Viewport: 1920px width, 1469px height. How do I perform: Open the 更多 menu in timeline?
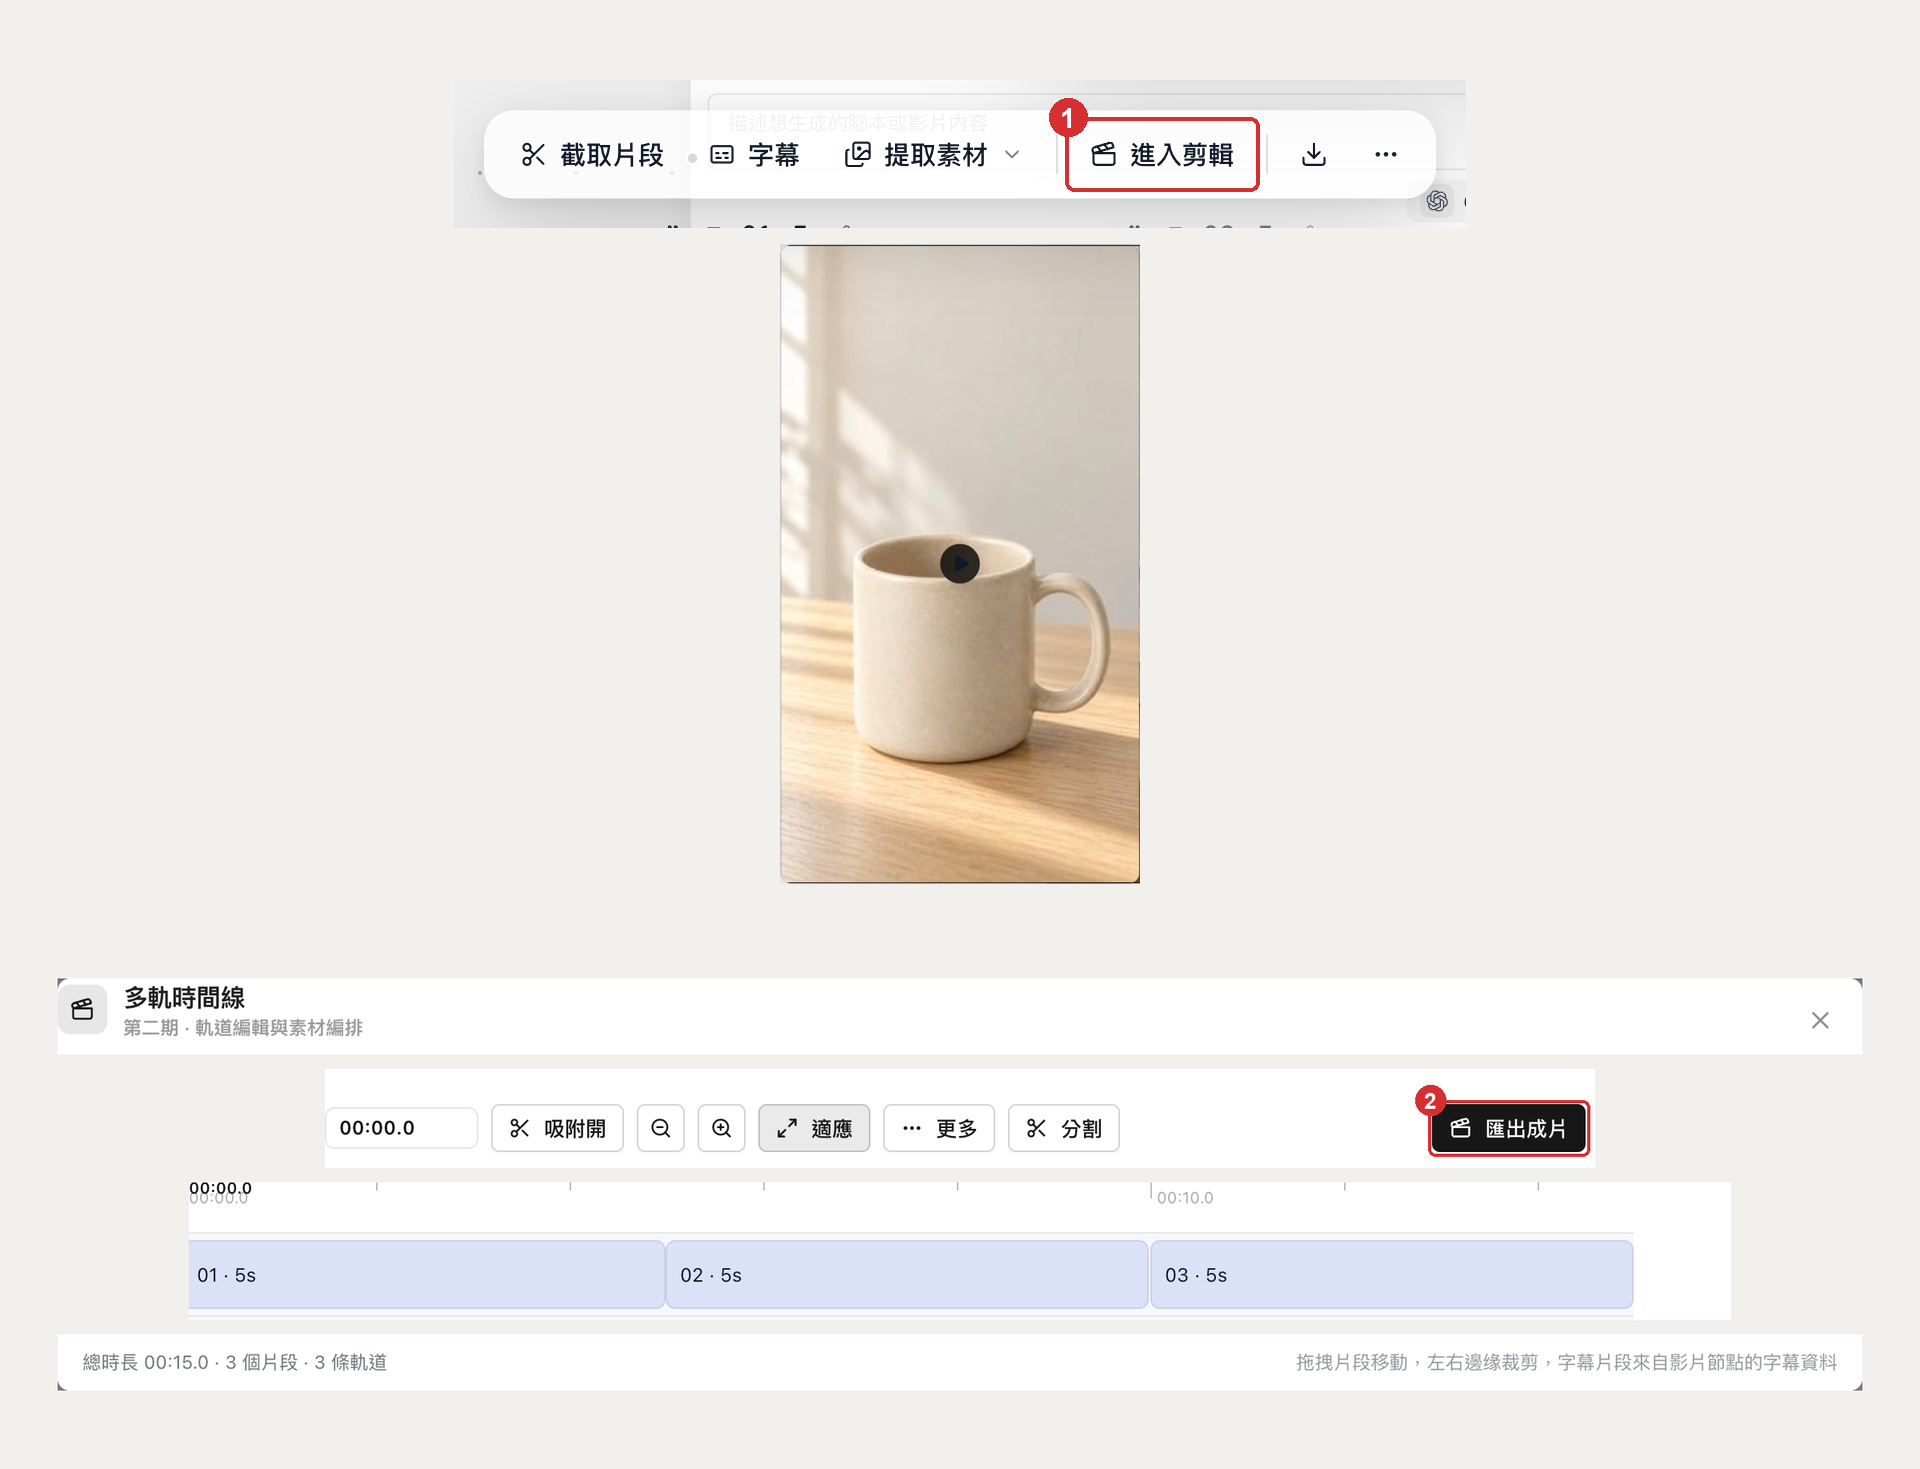pos(939,1128)
